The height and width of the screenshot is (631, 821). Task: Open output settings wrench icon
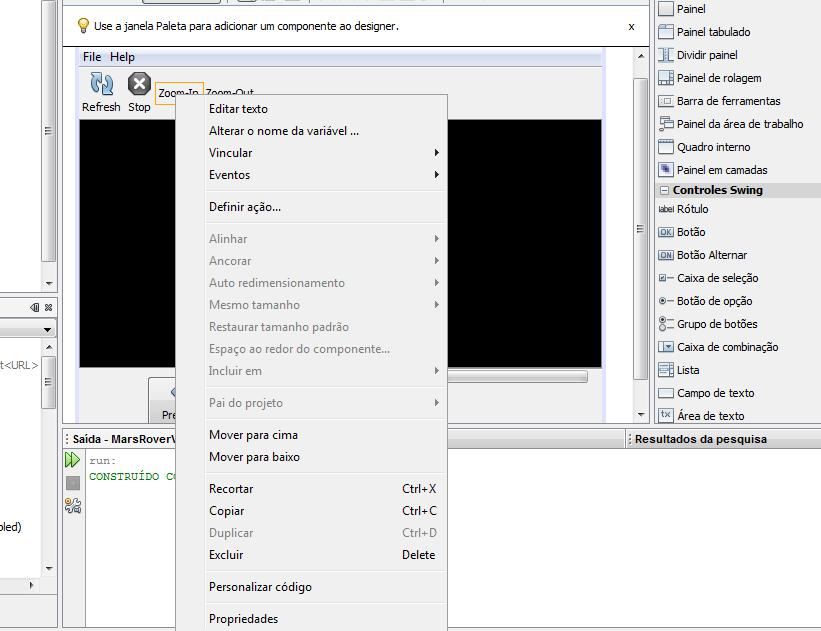[x=73, y=505]
